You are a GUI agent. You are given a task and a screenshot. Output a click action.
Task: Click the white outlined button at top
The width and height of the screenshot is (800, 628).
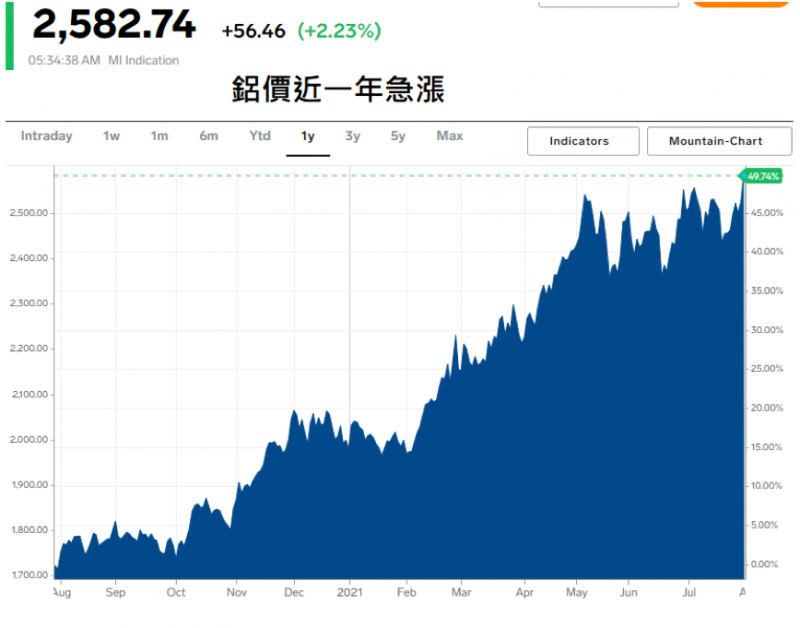(608, 3)
